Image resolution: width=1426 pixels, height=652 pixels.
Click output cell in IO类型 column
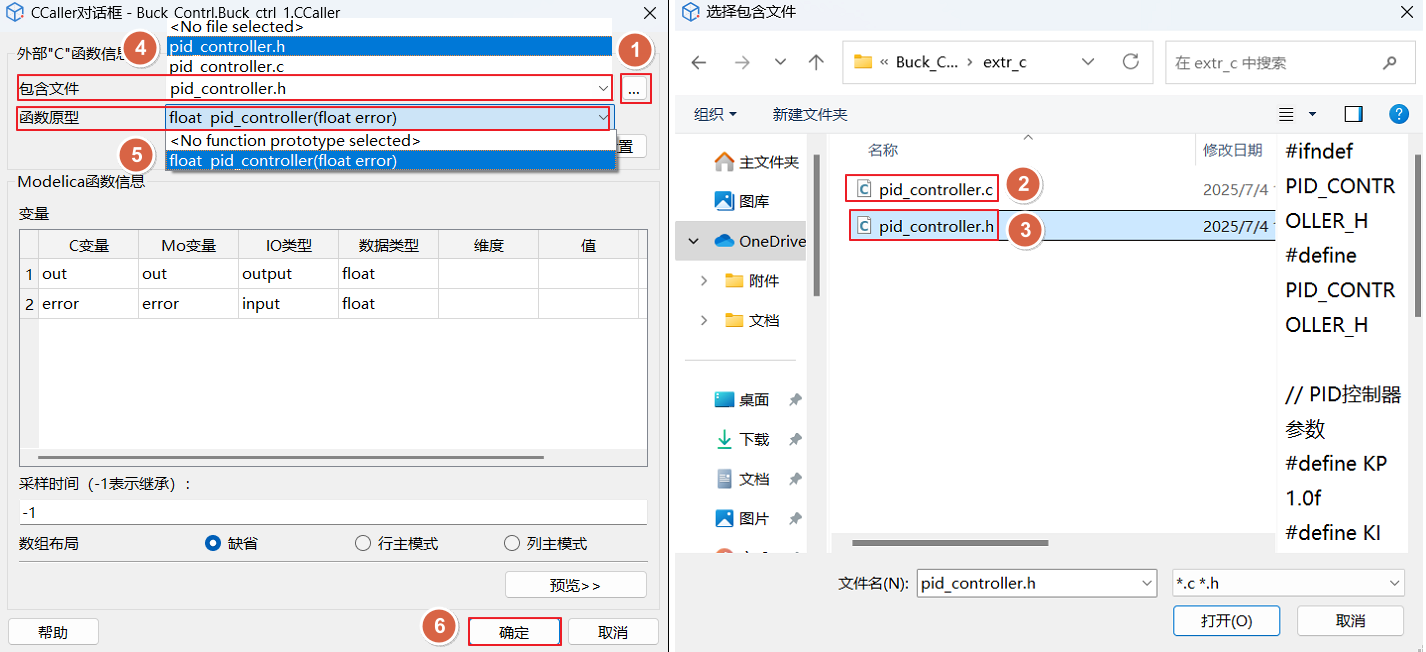pyautogui.click(x=288, y=274)
